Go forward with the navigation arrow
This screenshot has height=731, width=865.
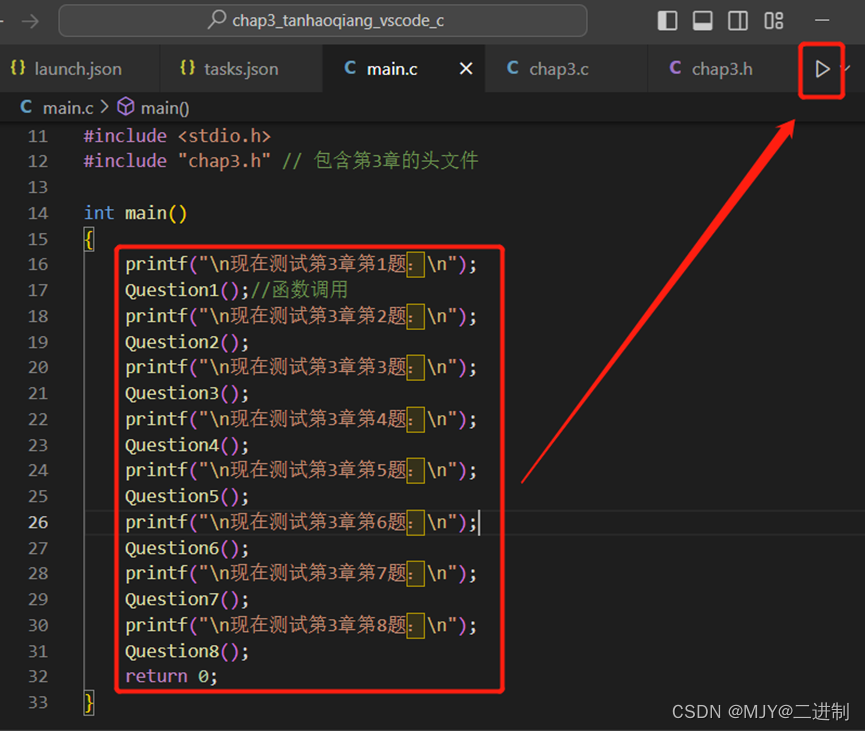(x=30, y=22)
